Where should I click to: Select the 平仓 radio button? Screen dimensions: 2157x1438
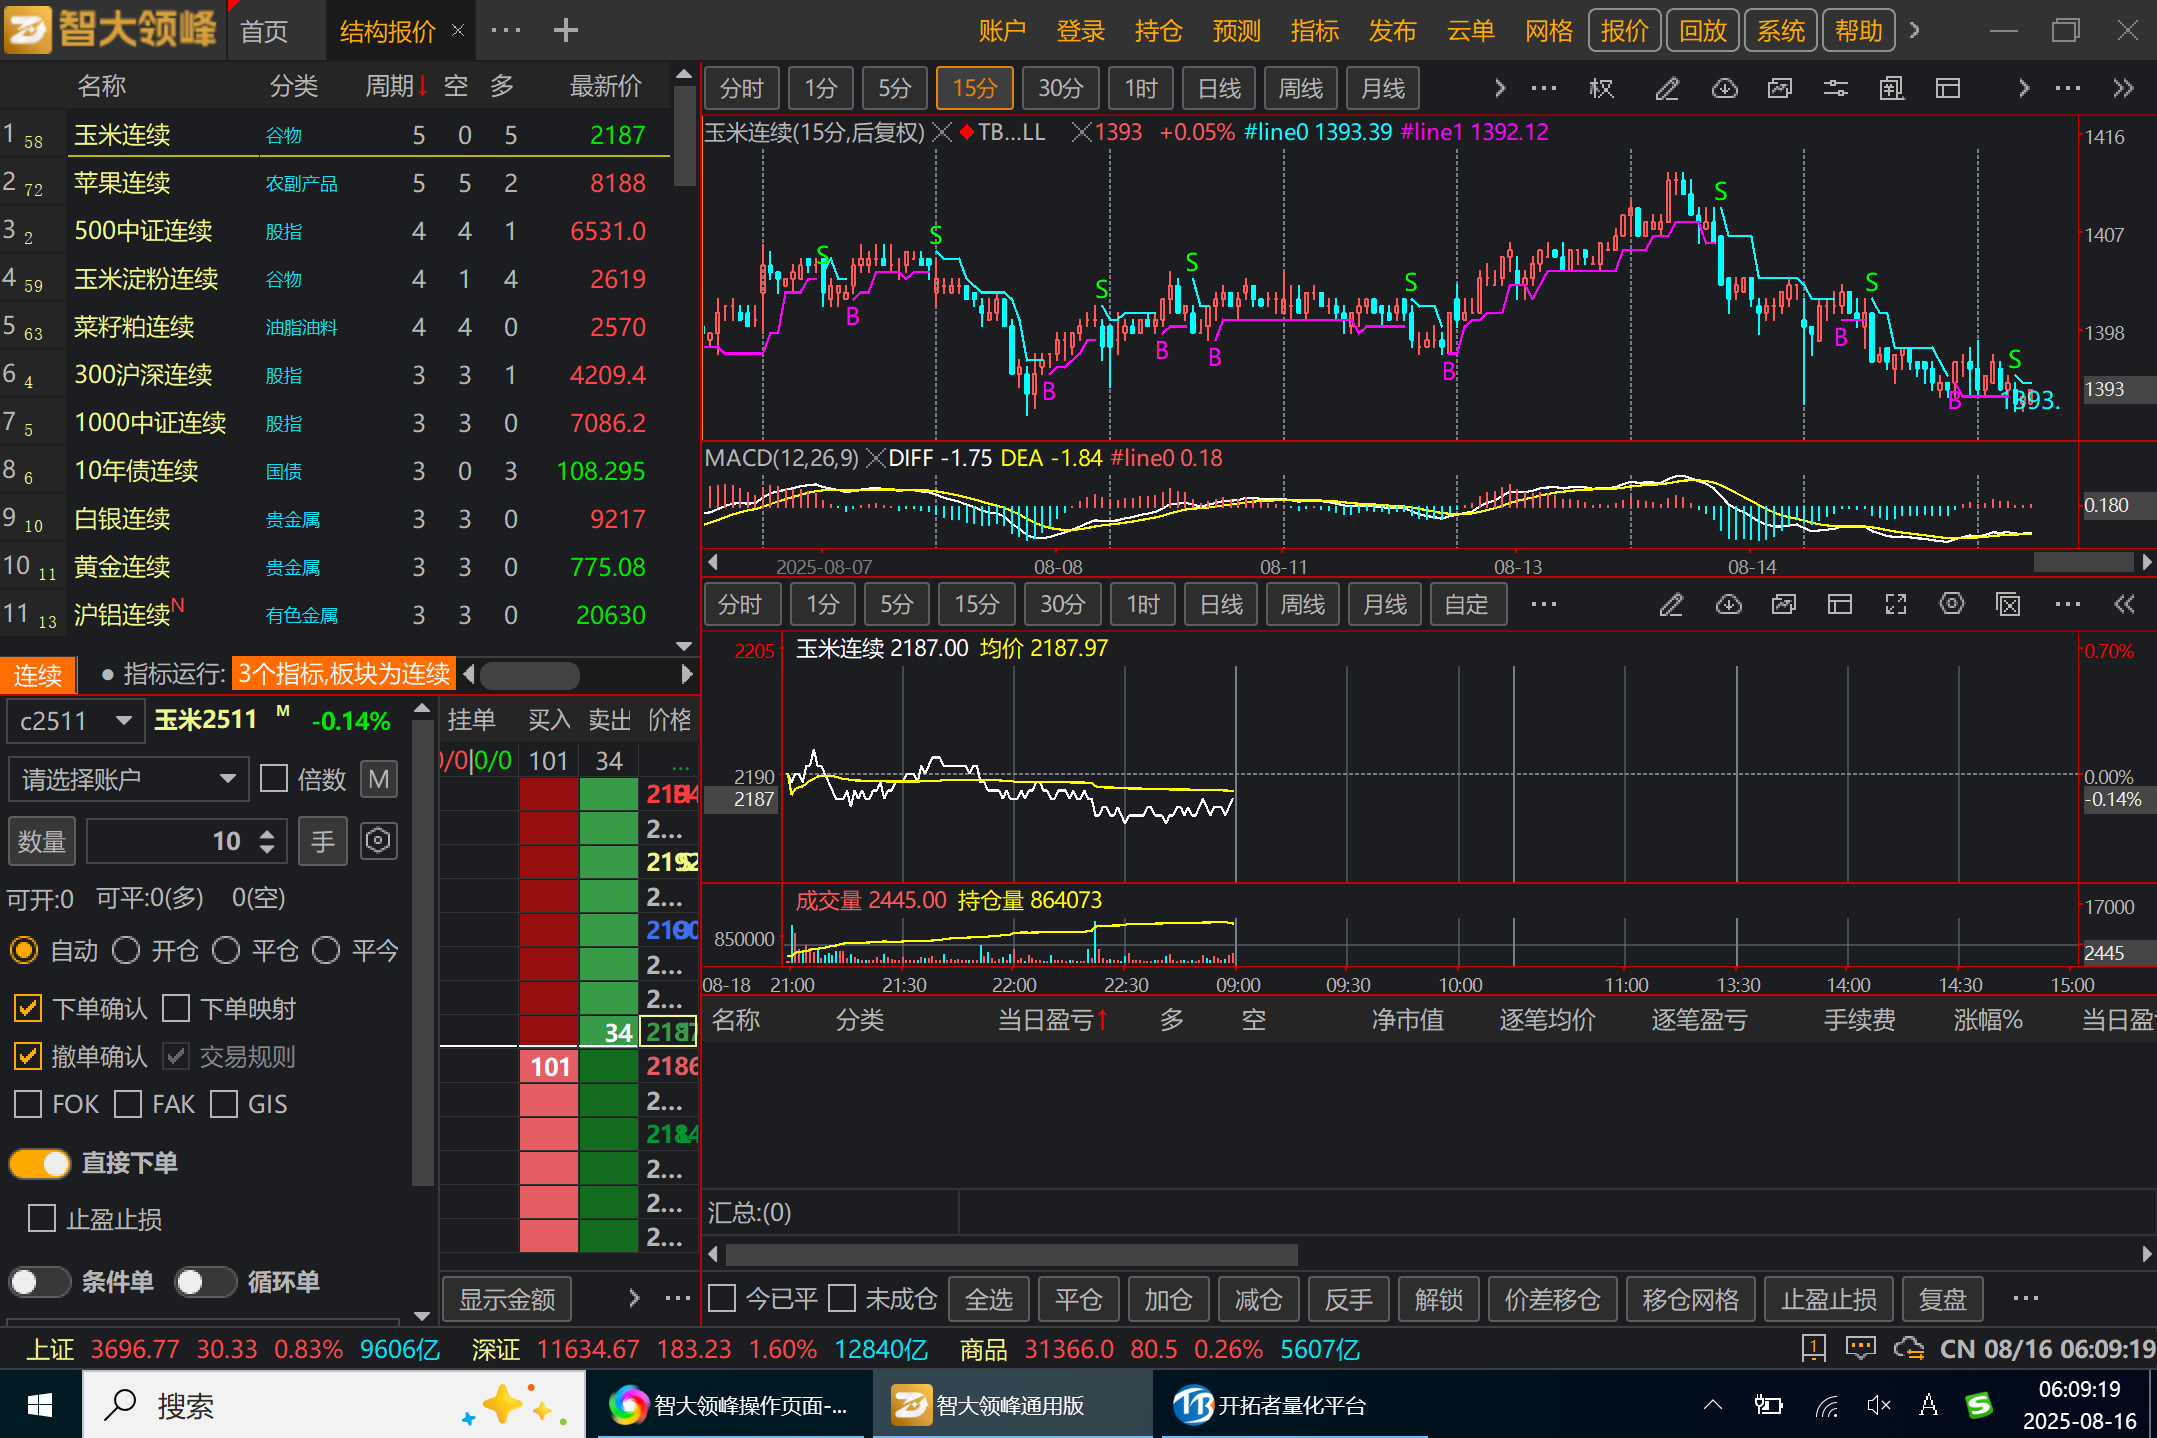226,950
